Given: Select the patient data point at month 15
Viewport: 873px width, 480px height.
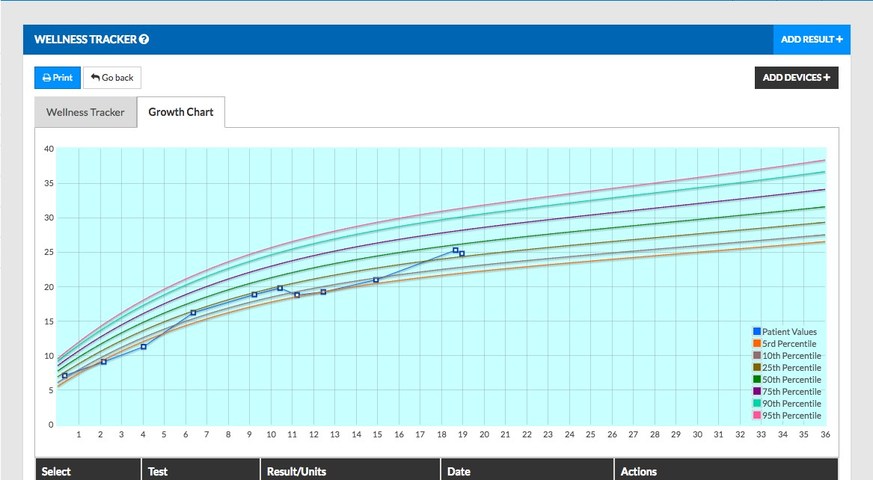Looking at the screenshot, I should (x=376, y=280).
